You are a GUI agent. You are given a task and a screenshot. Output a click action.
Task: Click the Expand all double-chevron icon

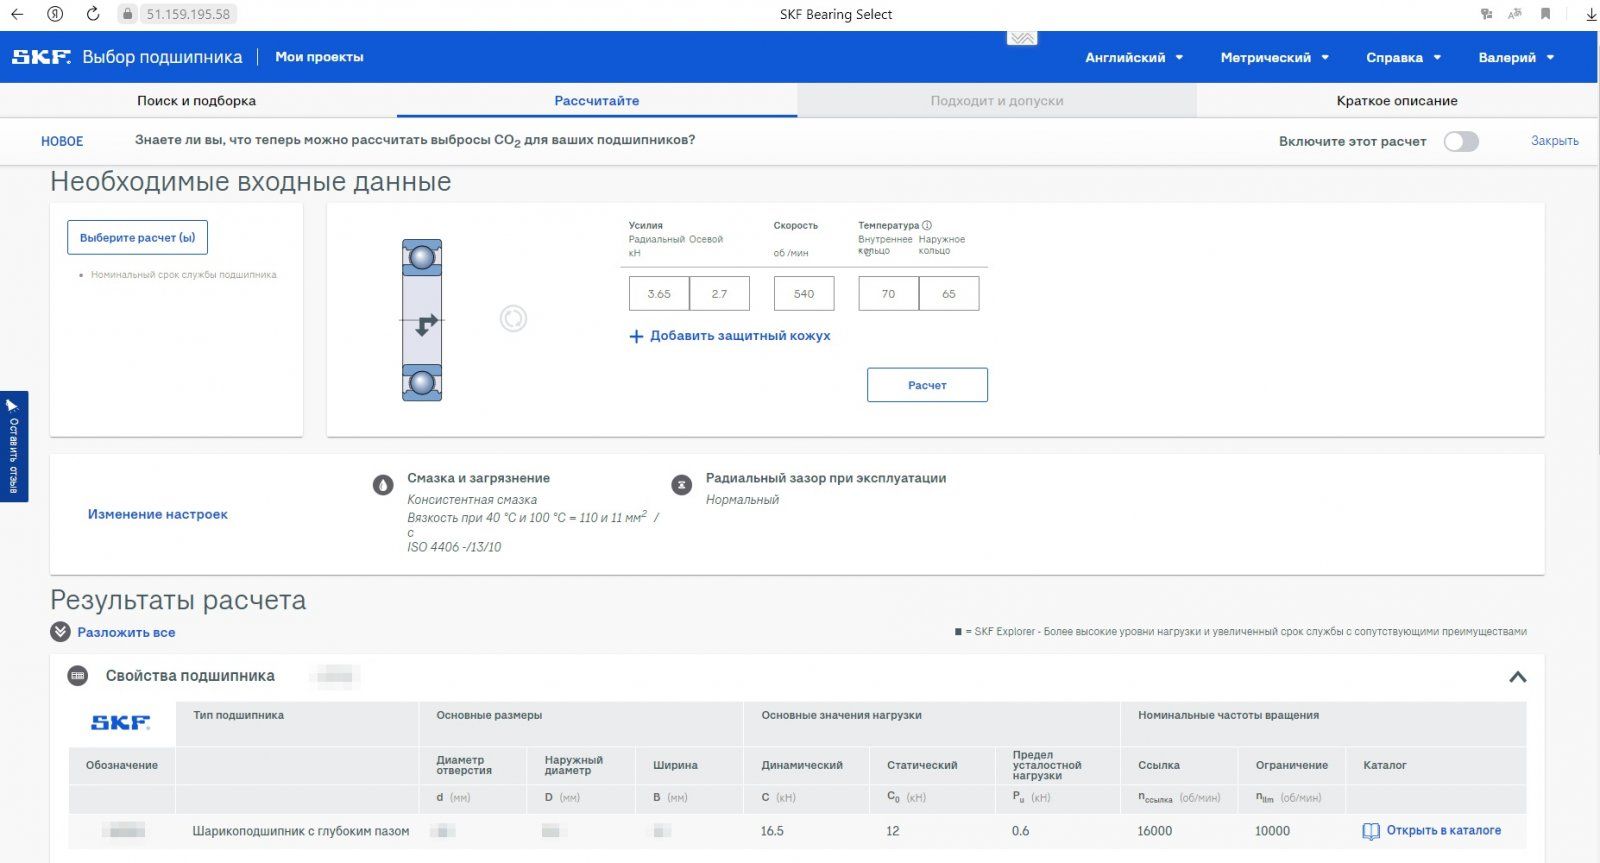click(60, 632)
